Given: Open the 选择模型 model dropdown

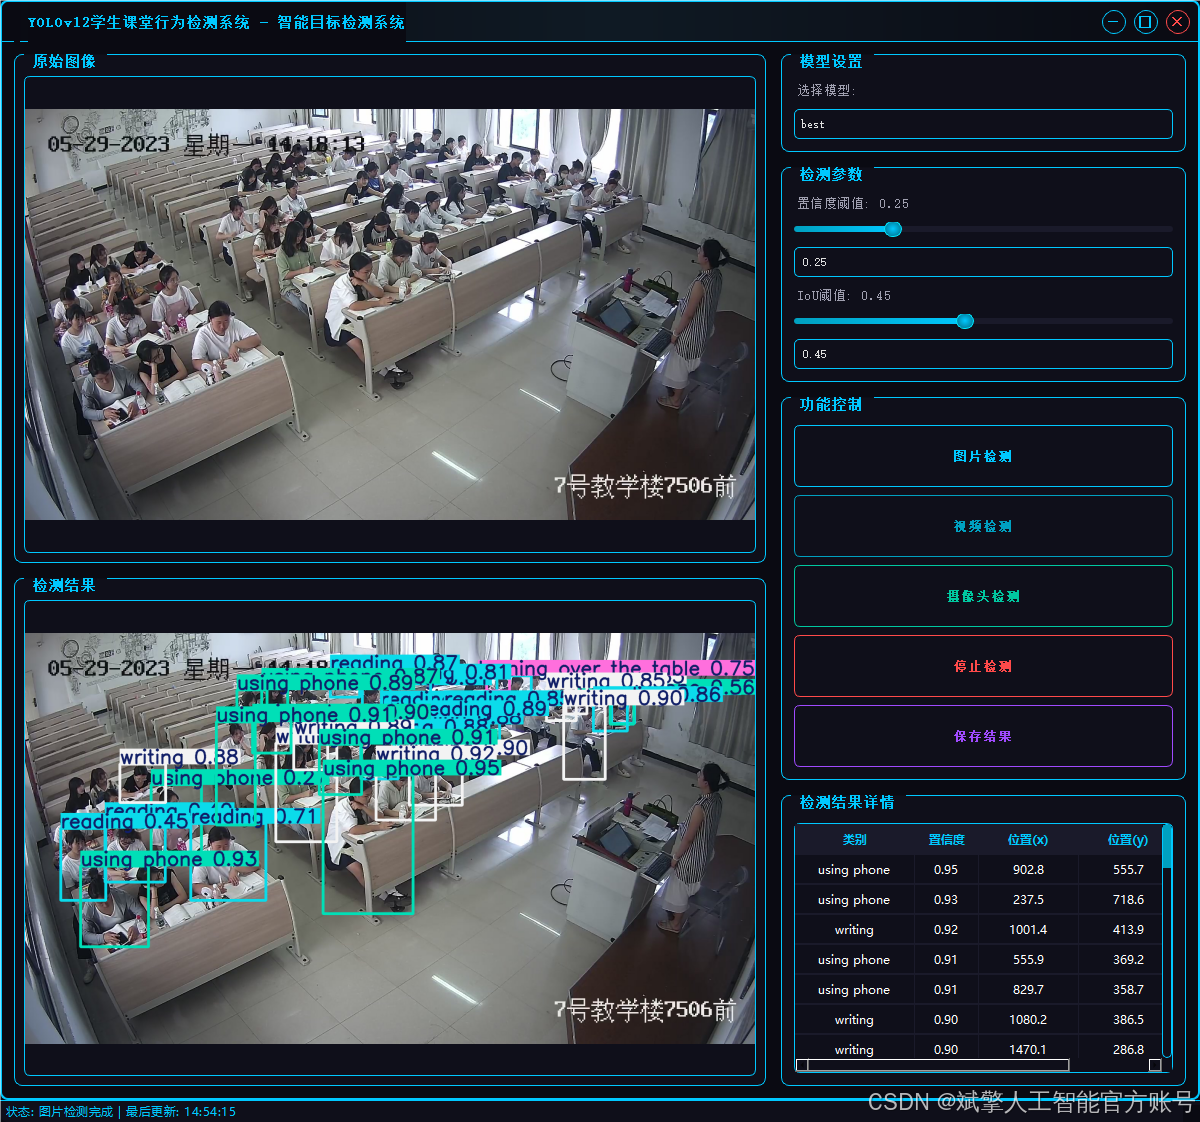Looking at the screenshot, I should [982, 124].
